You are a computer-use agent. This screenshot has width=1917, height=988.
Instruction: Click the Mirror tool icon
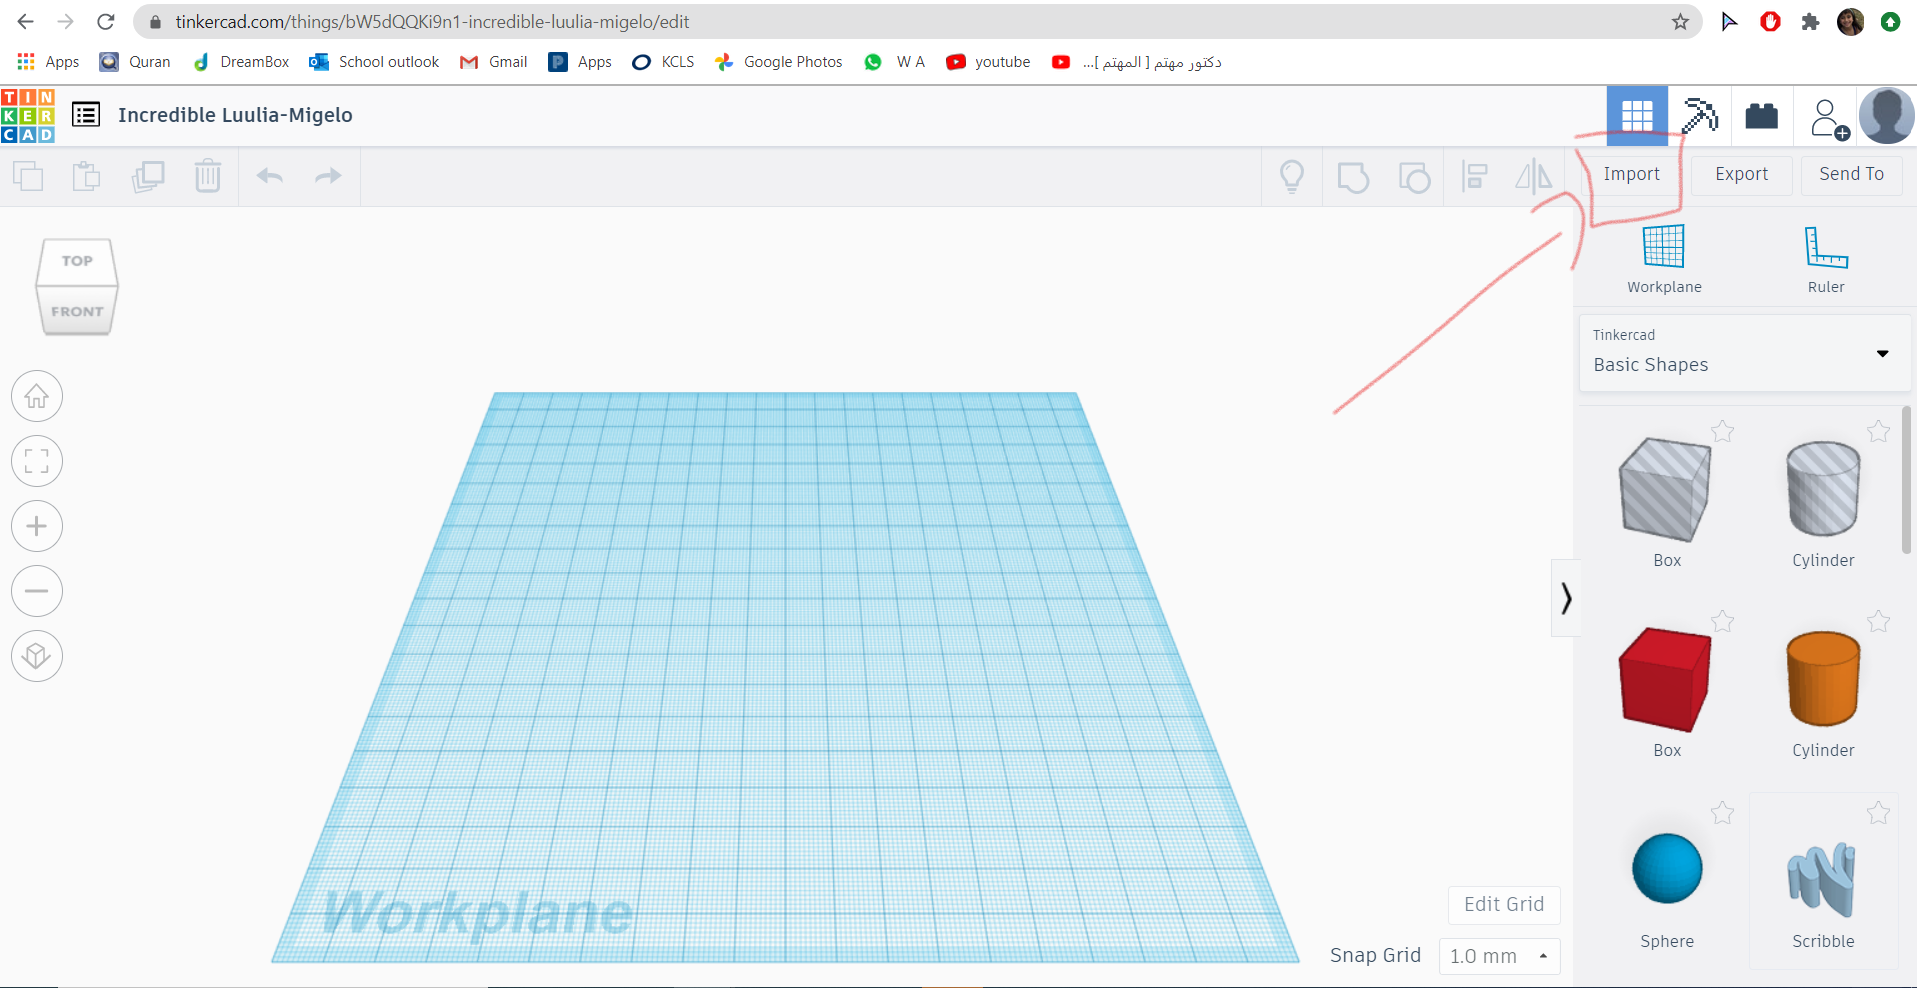tap(1534, 177)
